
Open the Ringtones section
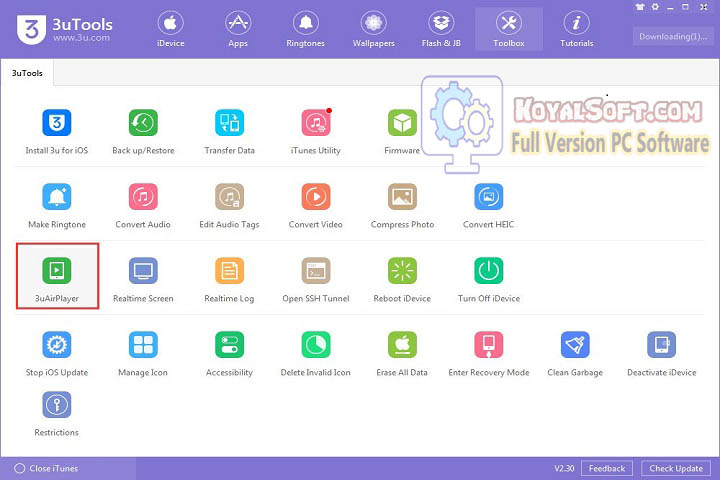point(305,29)
